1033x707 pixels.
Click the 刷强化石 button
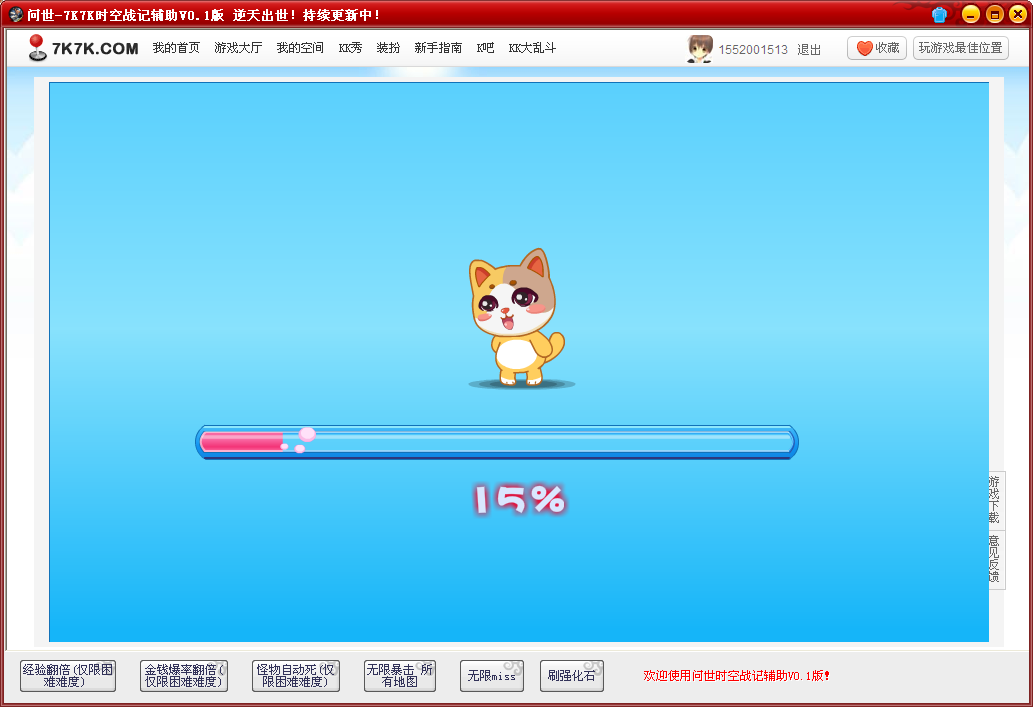click(571, 675)
